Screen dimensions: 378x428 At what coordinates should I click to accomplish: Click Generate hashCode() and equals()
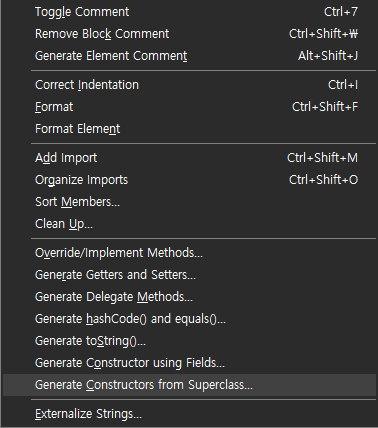click(x=189, y=319)
